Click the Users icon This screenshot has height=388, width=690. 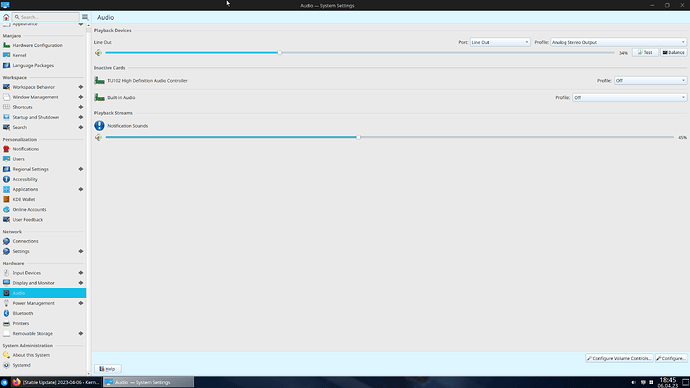[6, 159]
